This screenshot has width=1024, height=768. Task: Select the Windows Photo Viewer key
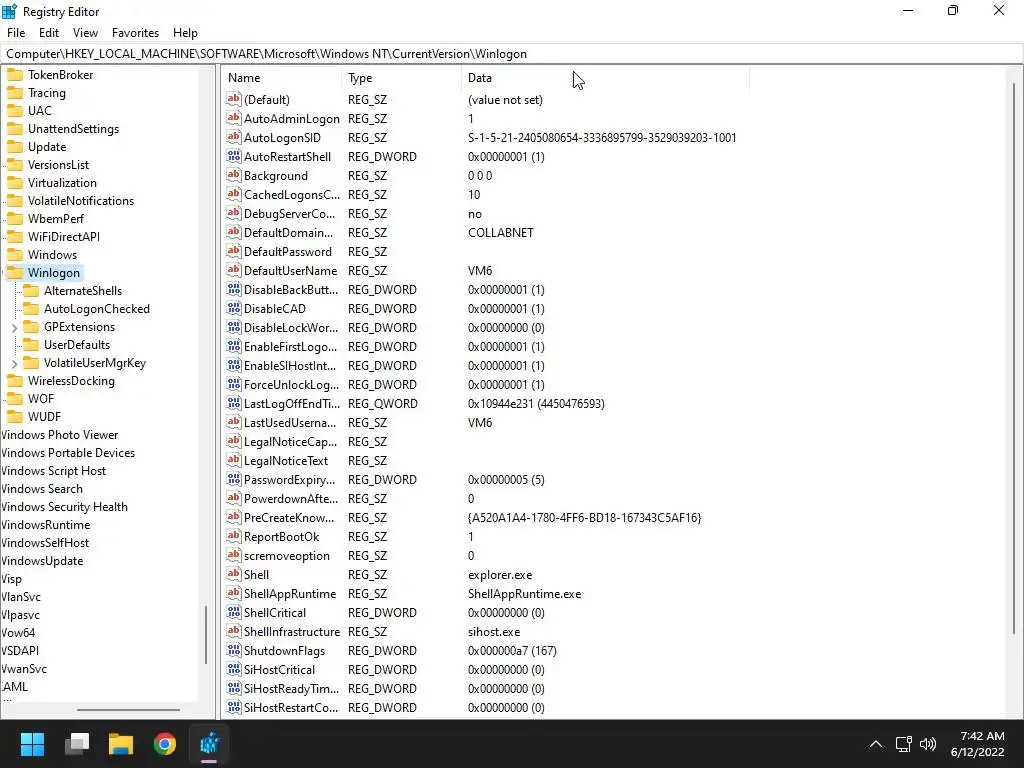(x=59, y=435)
